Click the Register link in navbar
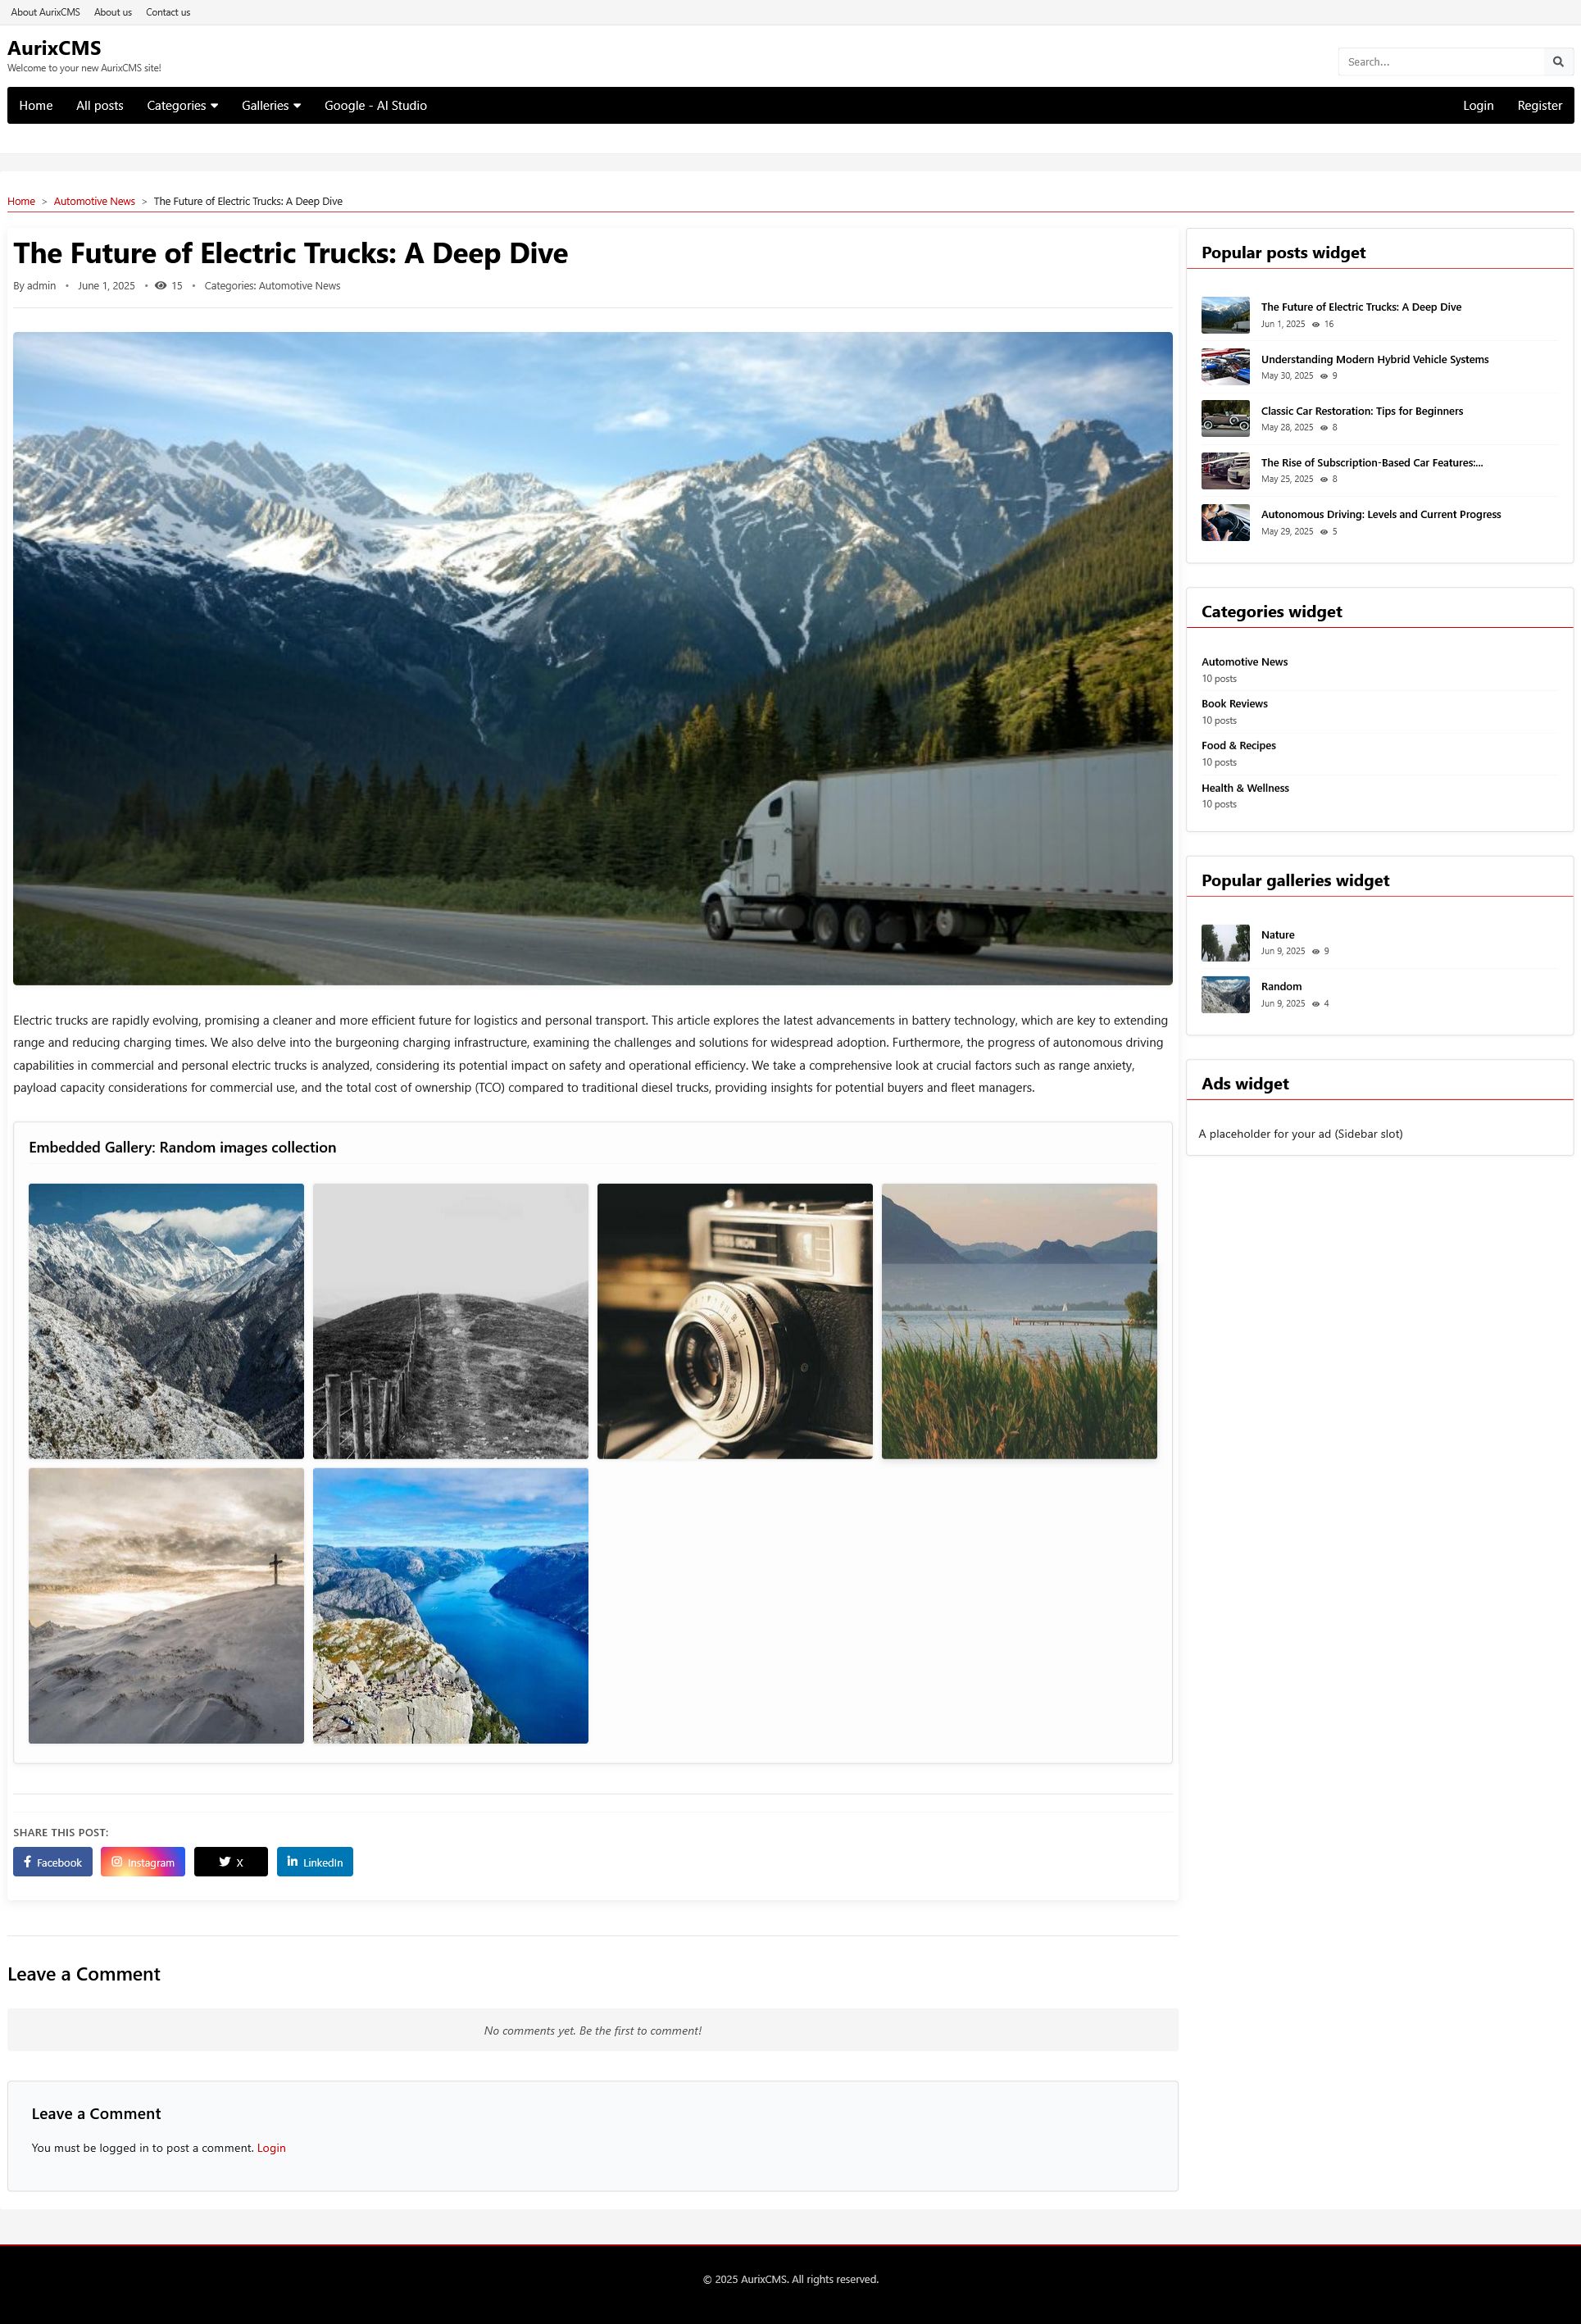1581x2324 pixels. tap(1539, 106)
